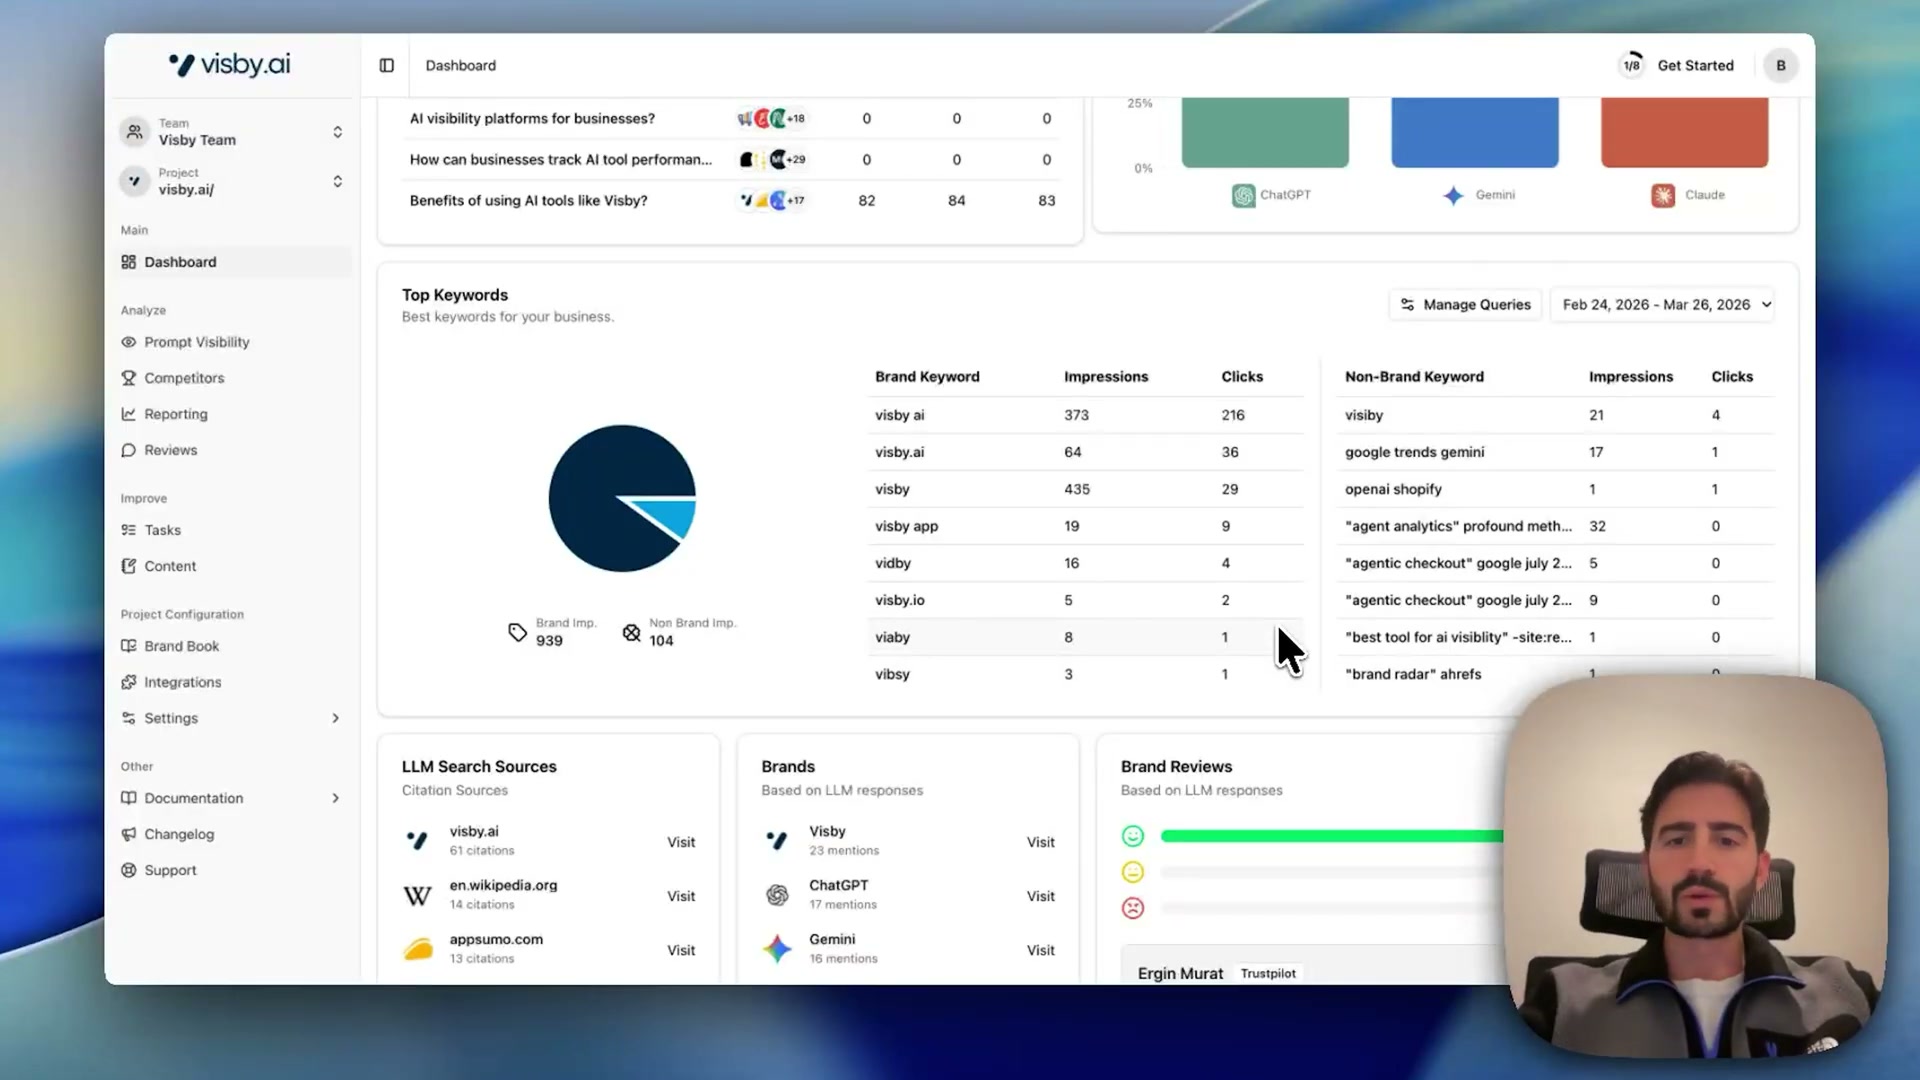Expand the Documentation submenu chevron
This screenshot has width=1920, height=1080.
point(336,798)
